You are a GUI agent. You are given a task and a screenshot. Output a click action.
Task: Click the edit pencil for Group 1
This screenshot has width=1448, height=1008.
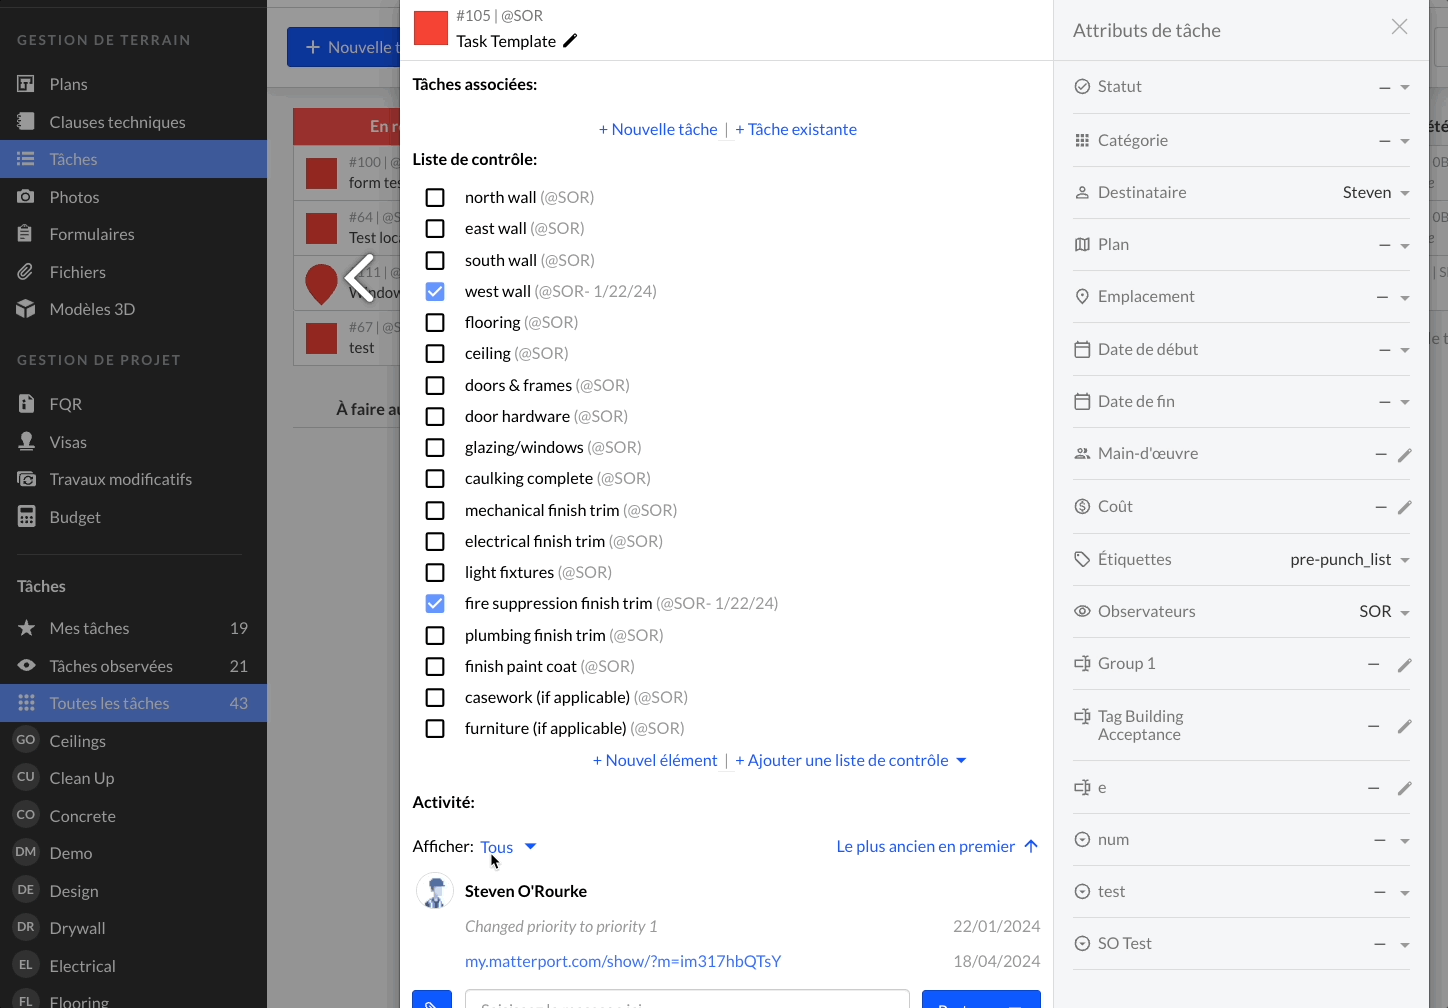click(1404, 665)
